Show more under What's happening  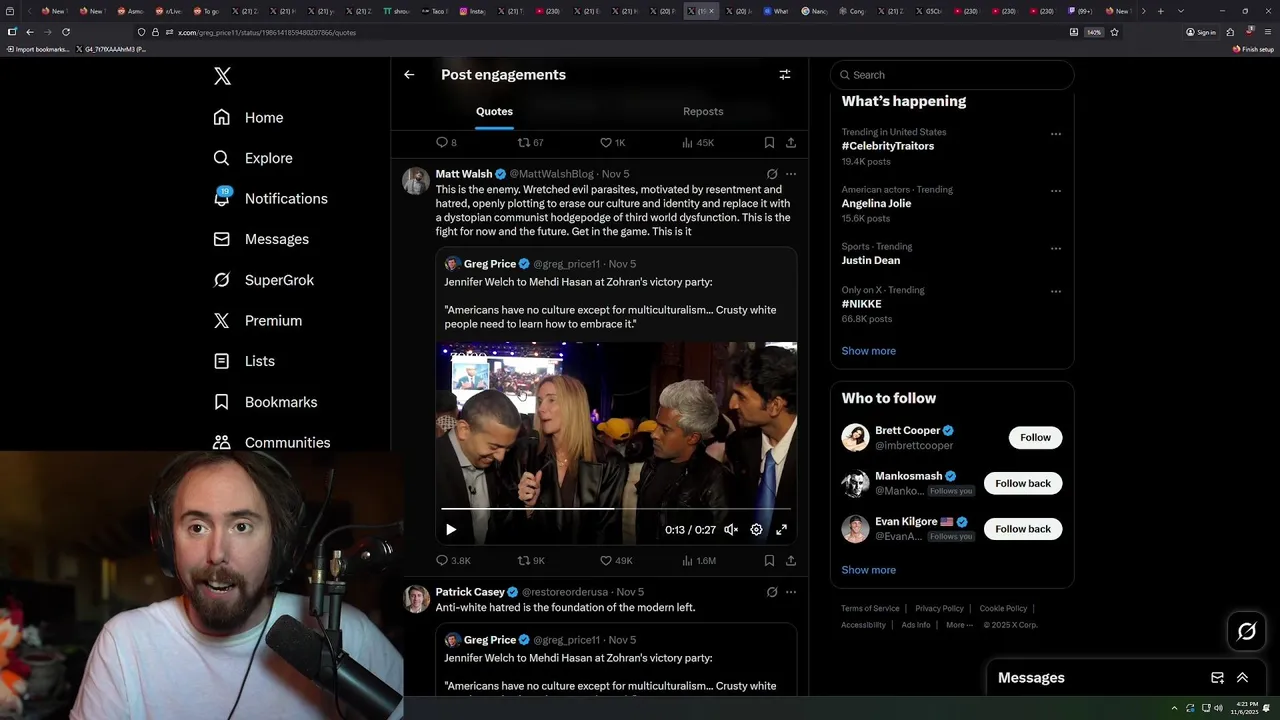click(x=869, y=351)
